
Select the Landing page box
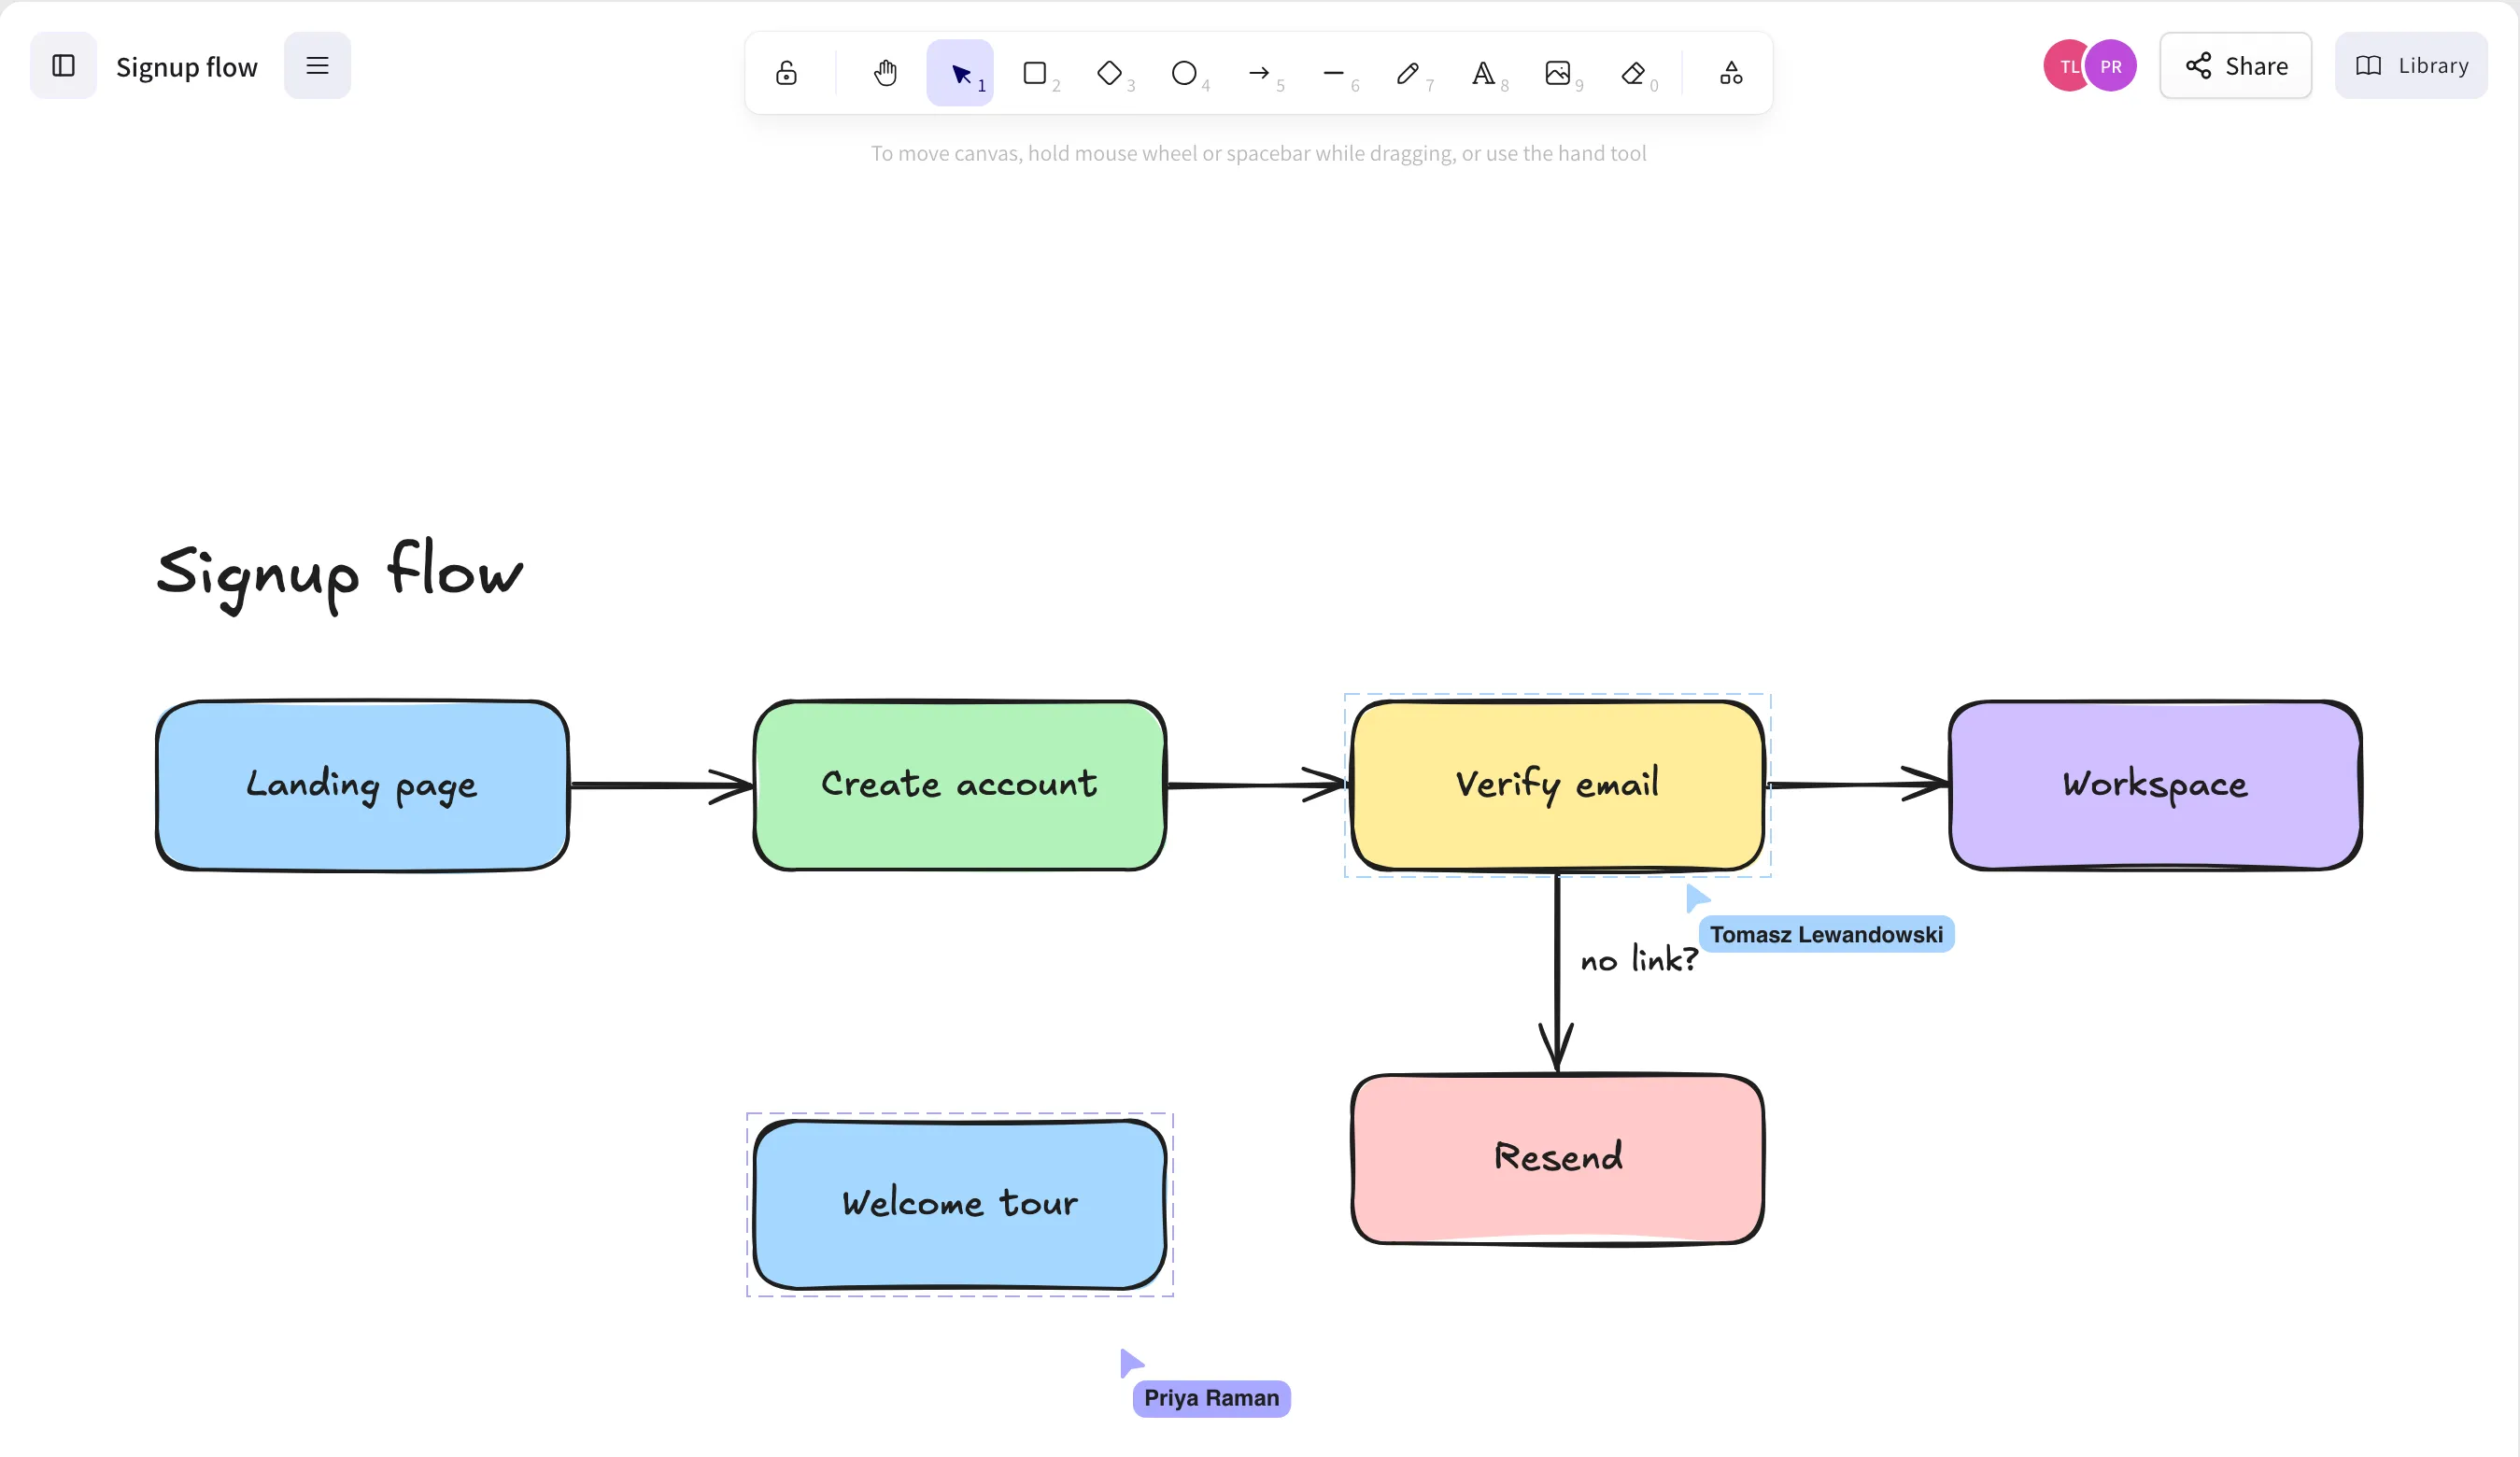(362, 785)
